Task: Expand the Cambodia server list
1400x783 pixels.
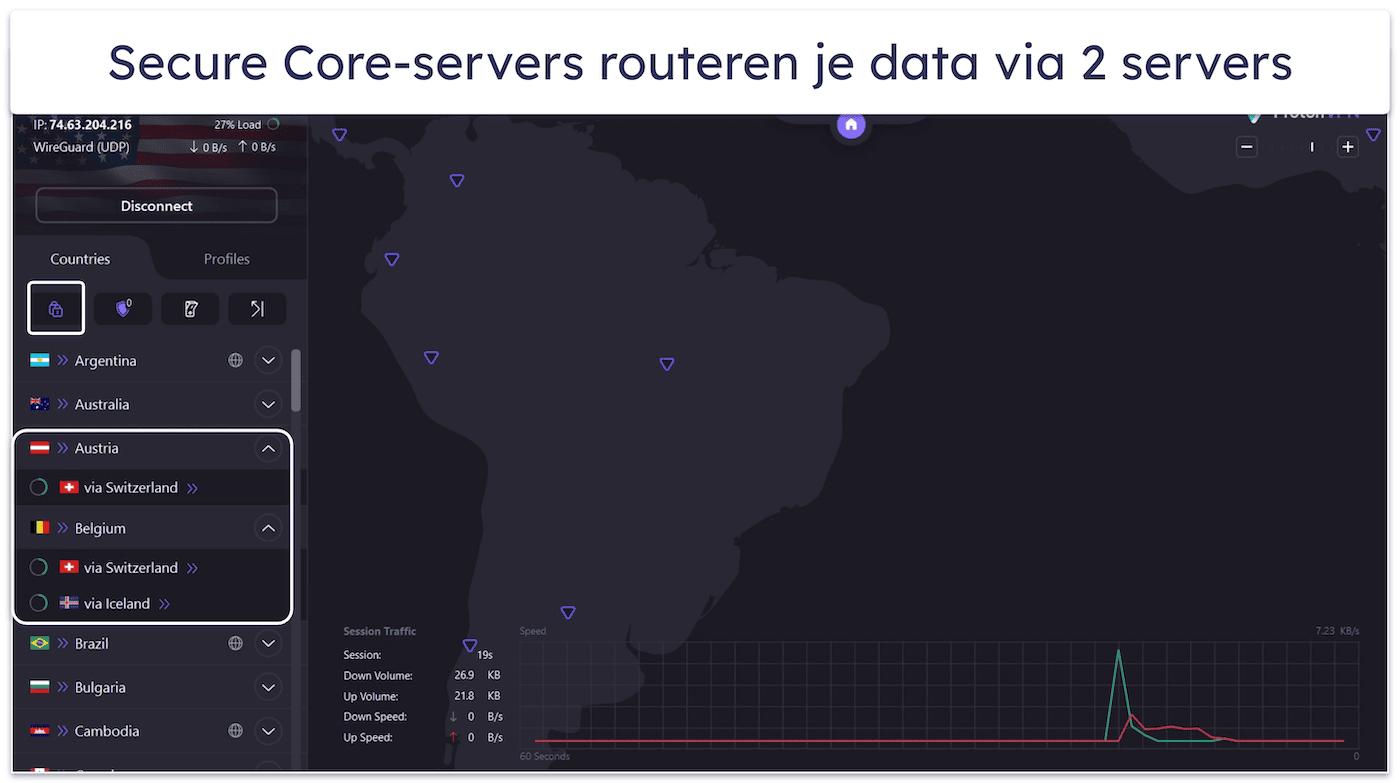Action: pos(268,731)
